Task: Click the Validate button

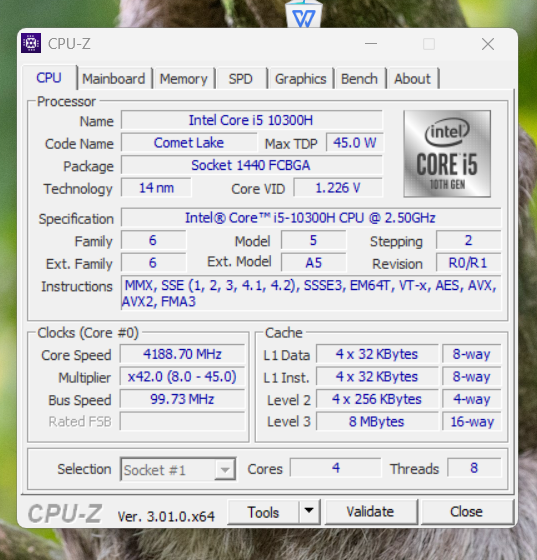Action: [371, 512]
